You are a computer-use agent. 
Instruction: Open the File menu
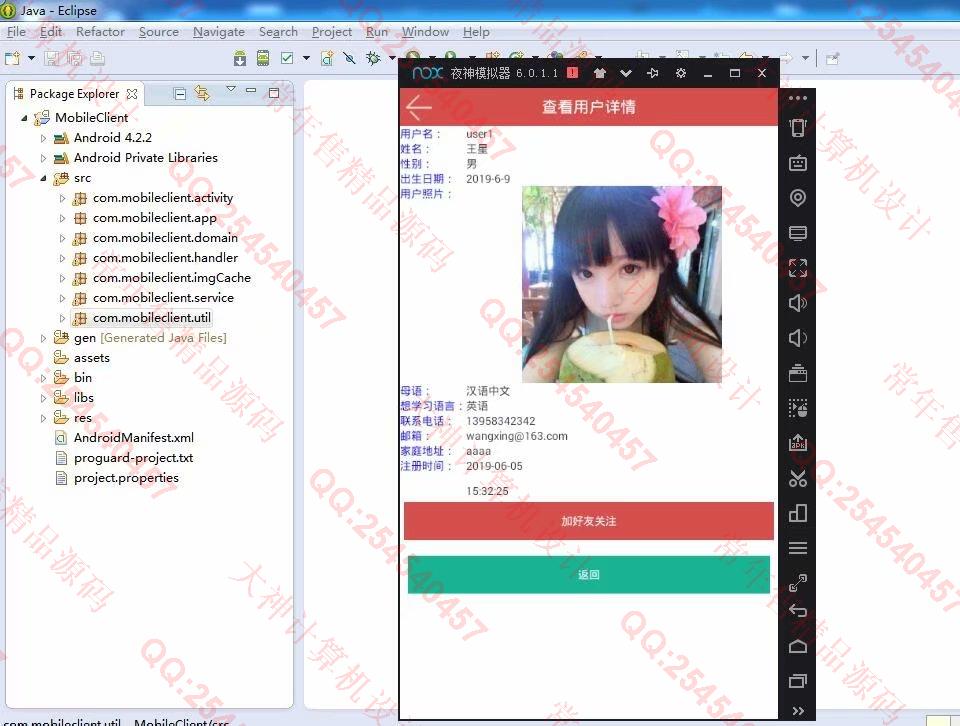click(17, 32)
